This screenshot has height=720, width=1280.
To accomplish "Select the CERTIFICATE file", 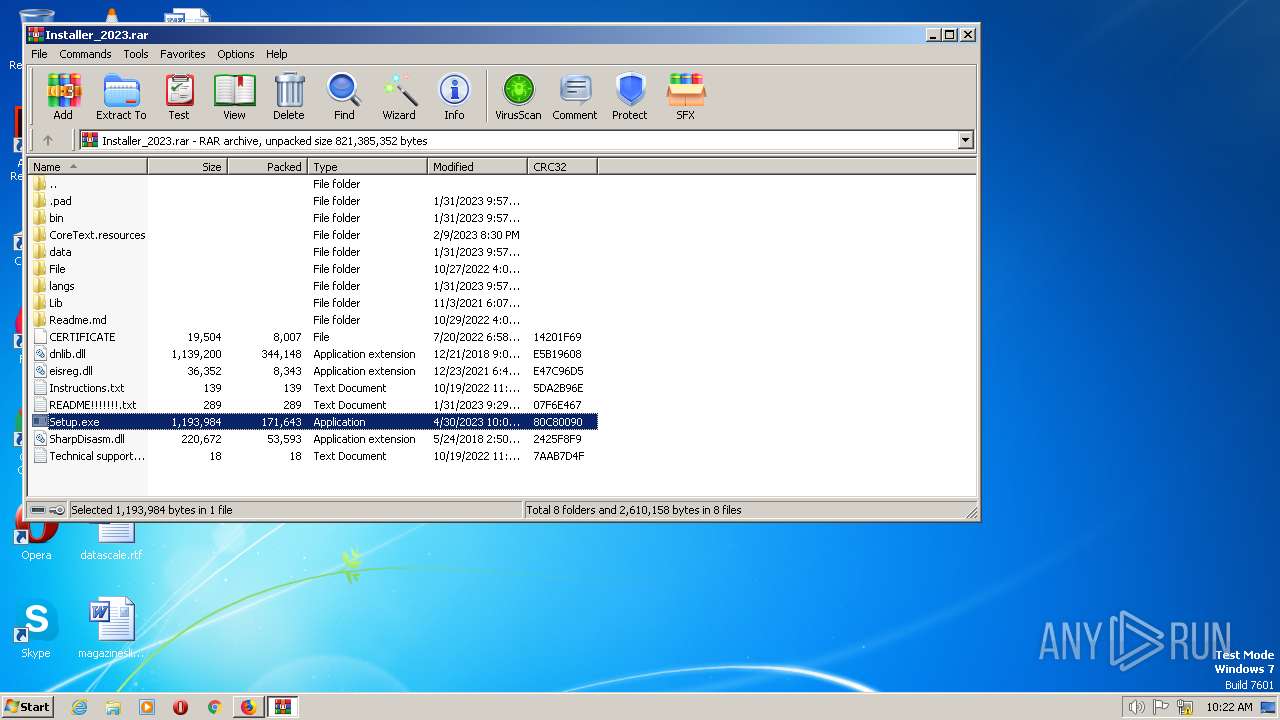I will click(x=313, y=337).
